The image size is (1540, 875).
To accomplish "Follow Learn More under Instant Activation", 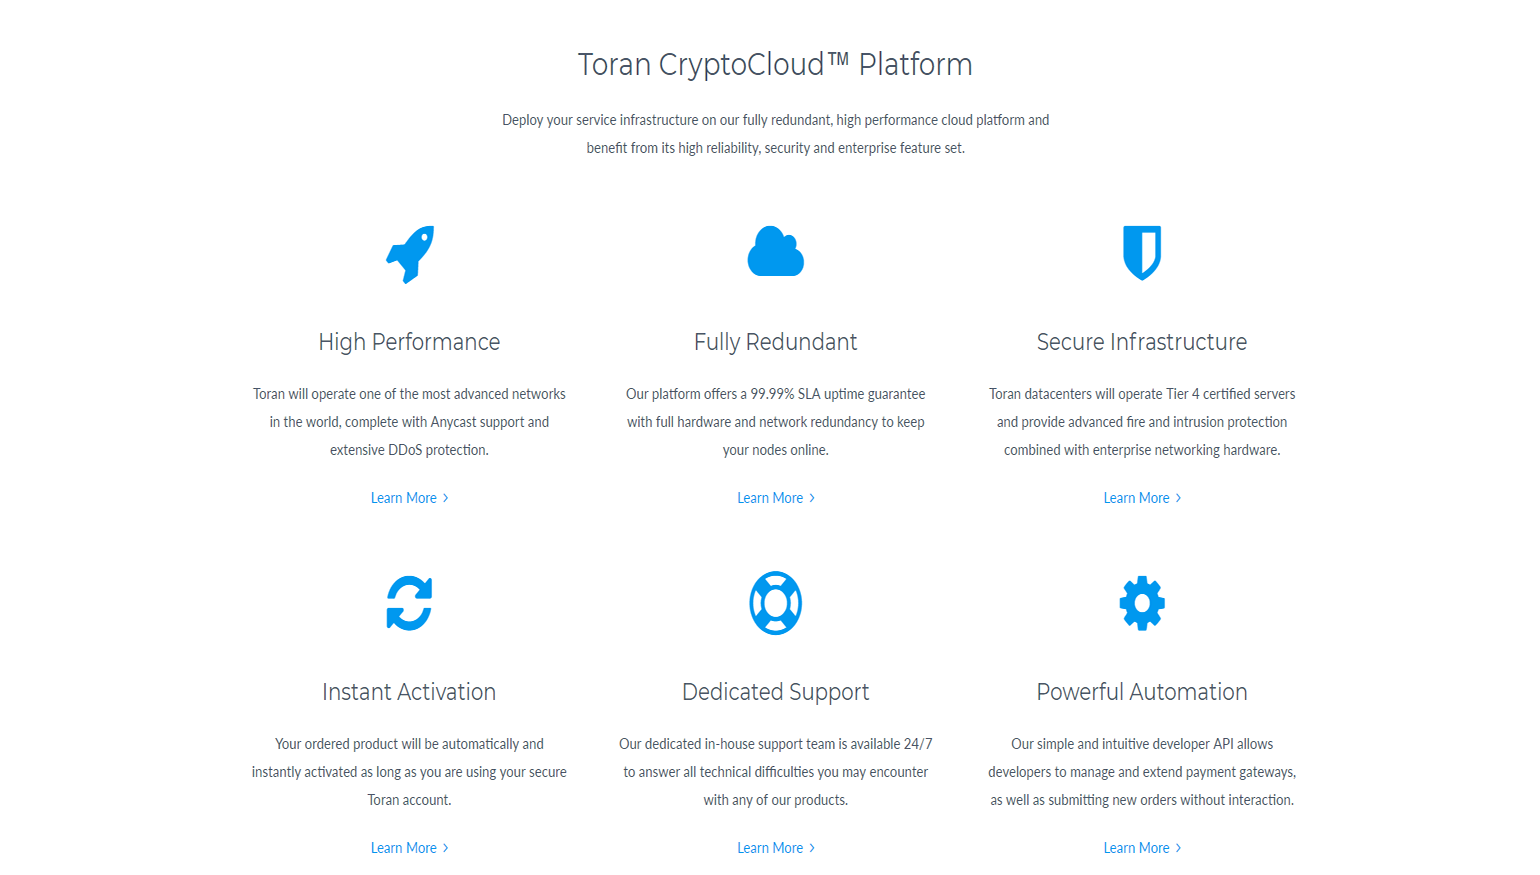I will [x=410, y=848].
